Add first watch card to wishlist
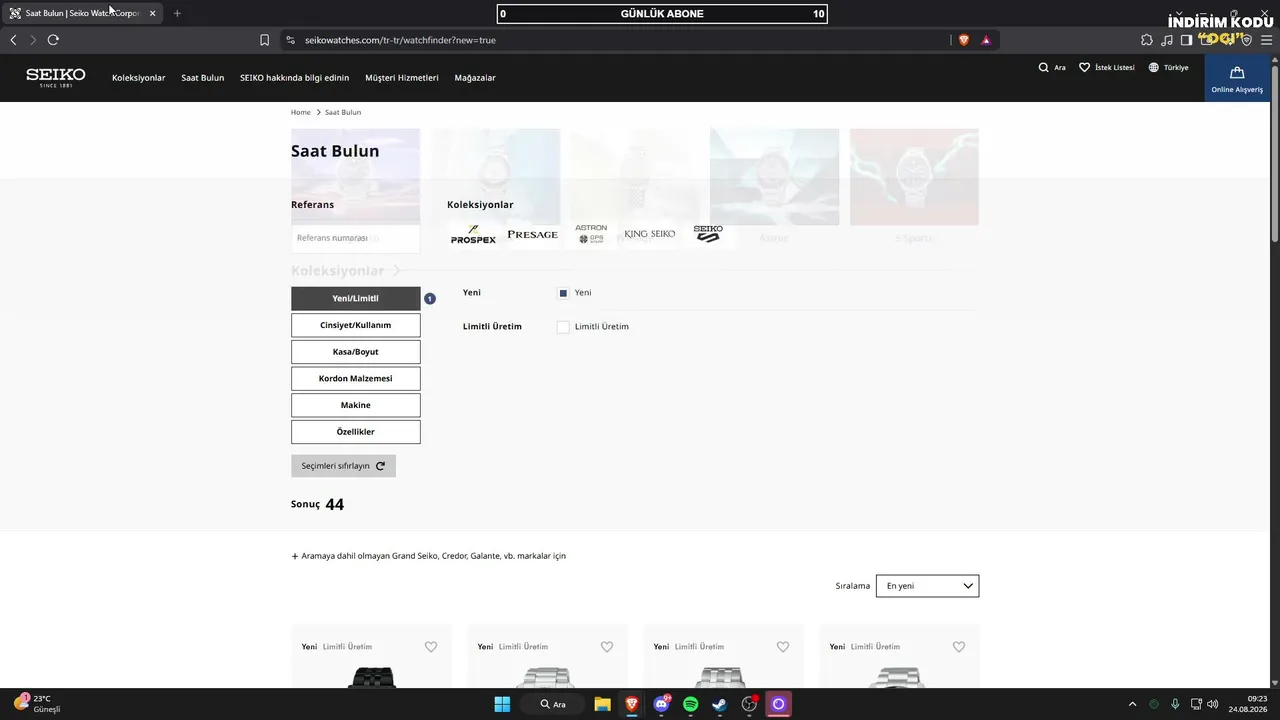Screen dimensions: 1280x720 click(x=431, y=647)
